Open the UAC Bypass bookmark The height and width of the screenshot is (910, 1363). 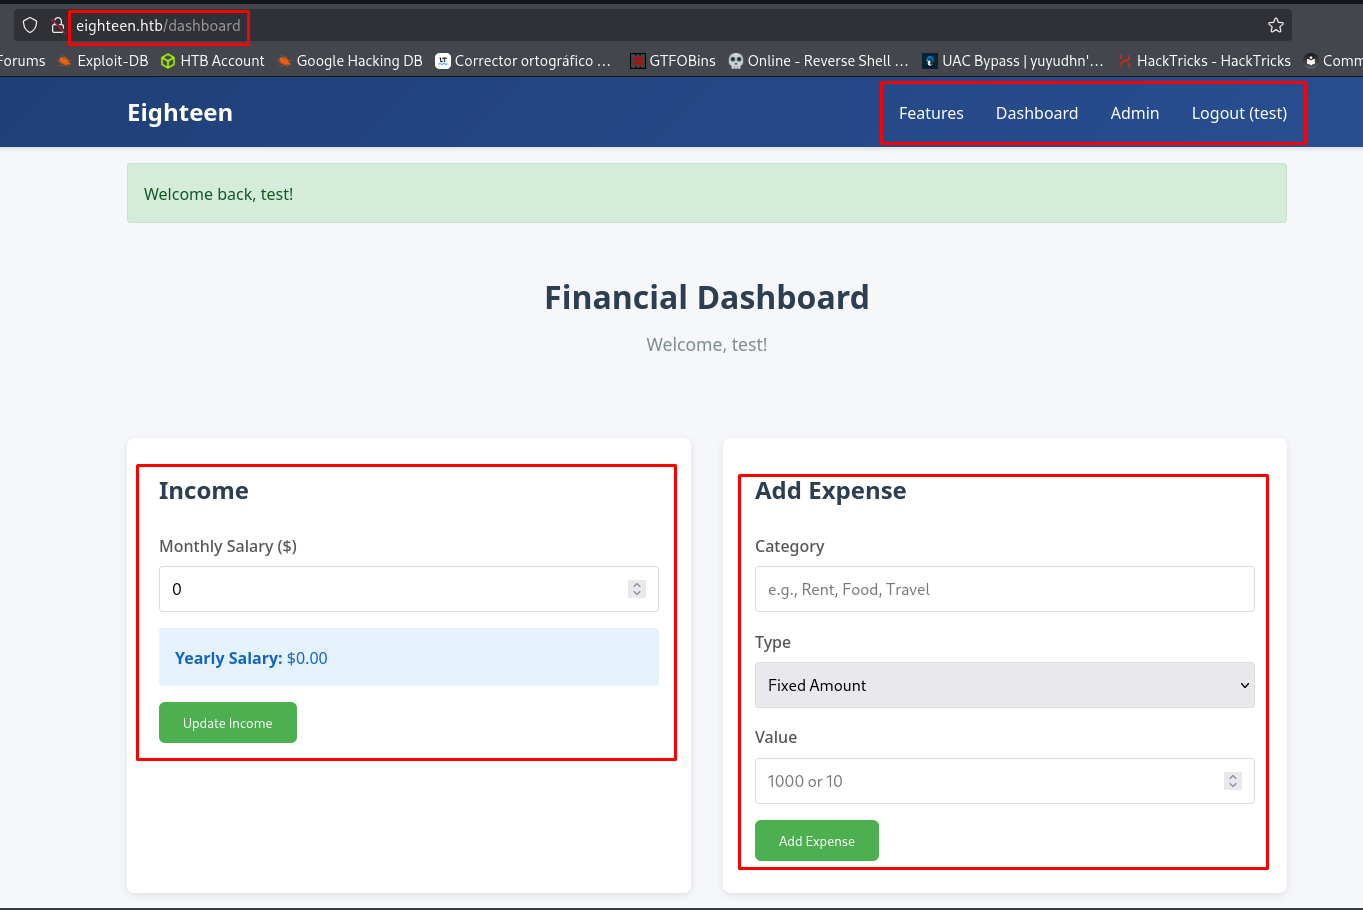(1012, 61)
